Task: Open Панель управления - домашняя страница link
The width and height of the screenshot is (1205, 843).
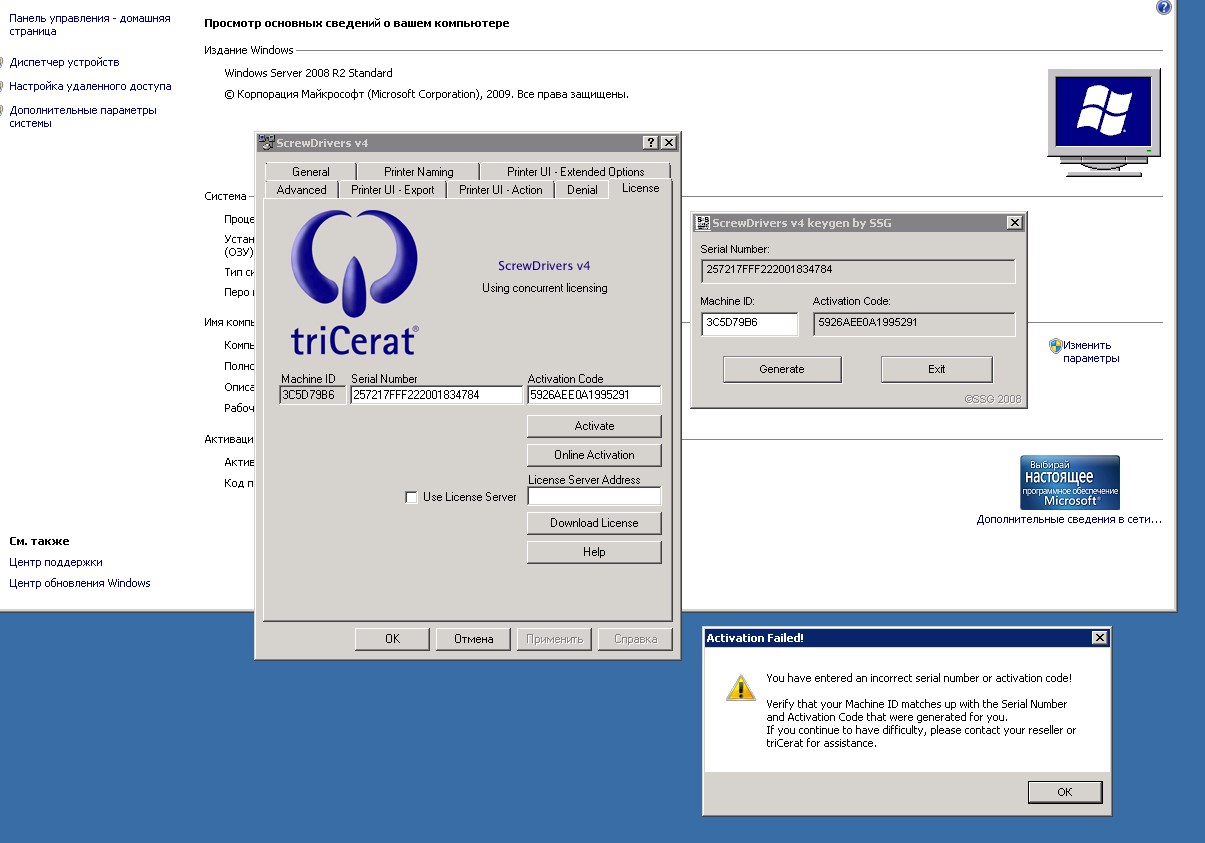Action: tap(90, 25)
